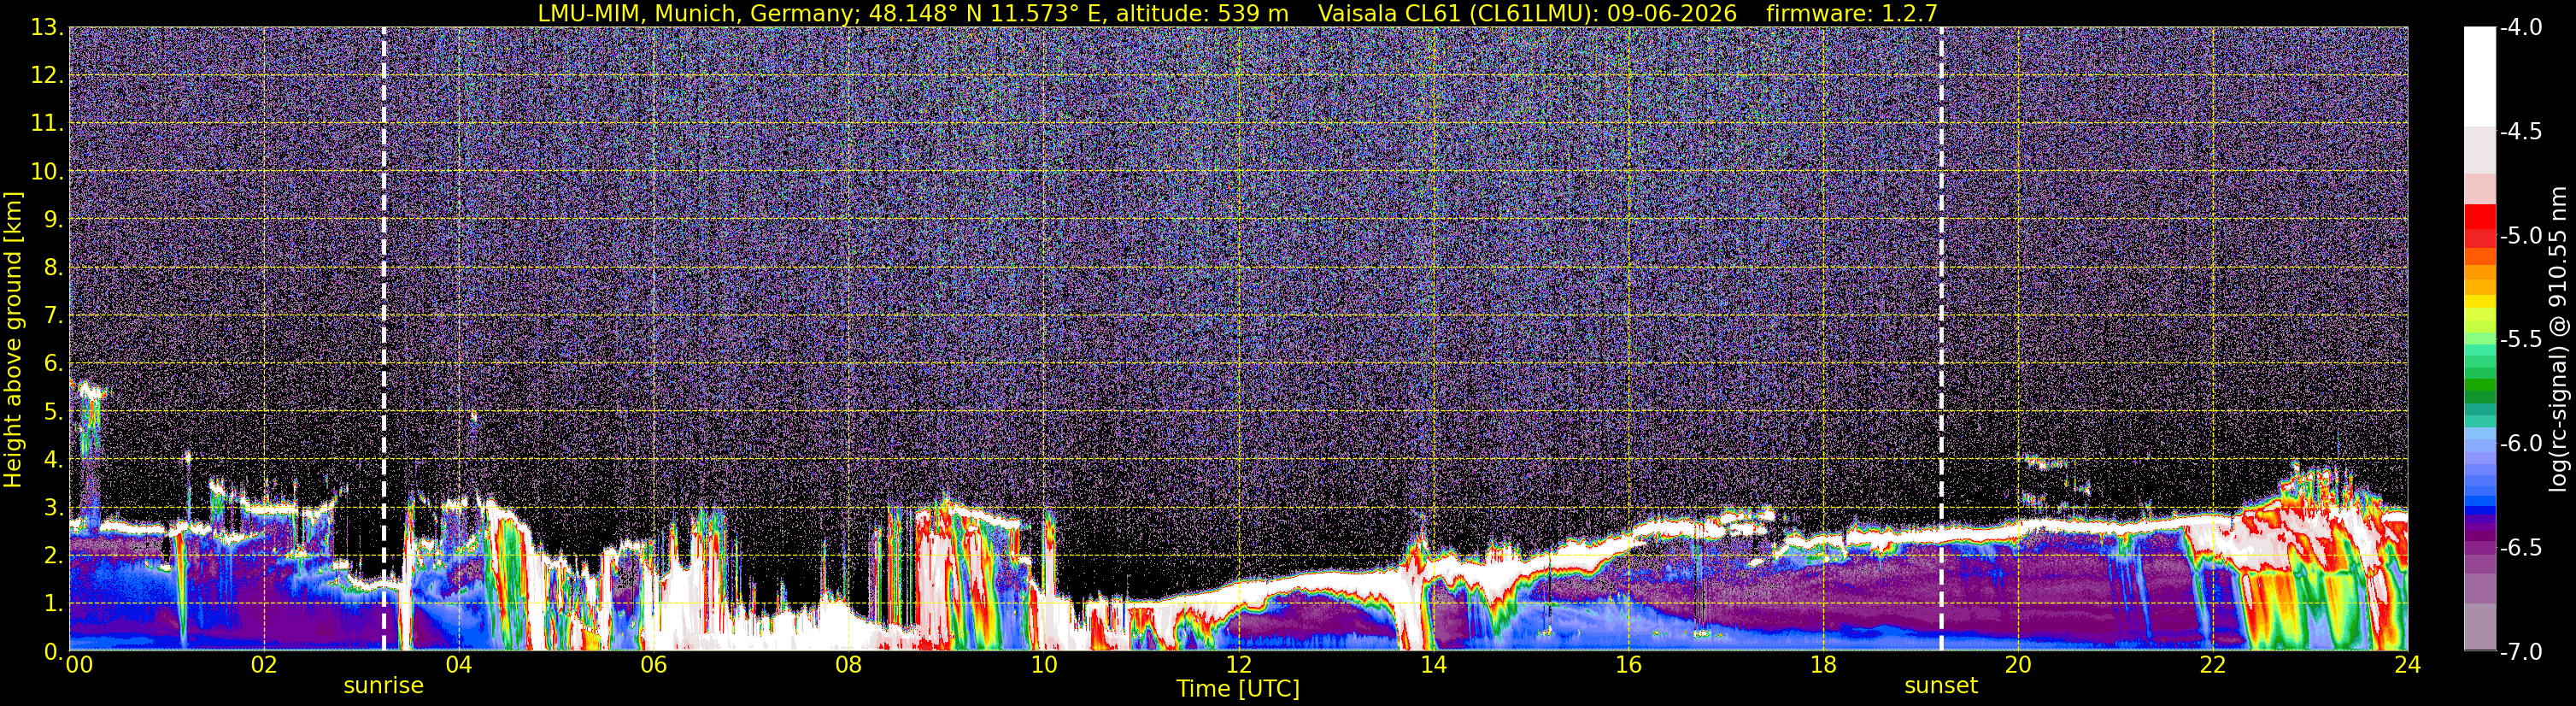Click the small cloud echo at 4 km after 20 UTC
Screen dimensions: 2576x706
(x=2044, y=462)
